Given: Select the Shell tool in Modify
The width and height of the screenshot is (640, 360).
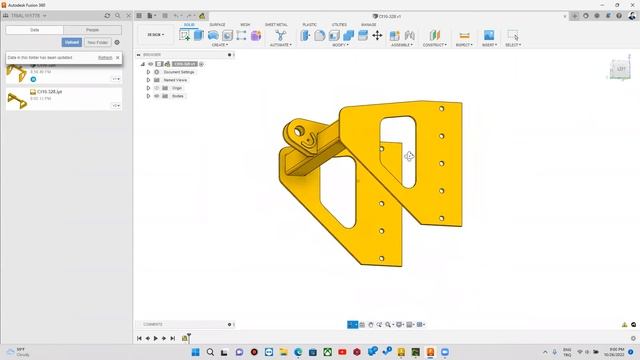Looking at the screenshot, I should (334, 36).
